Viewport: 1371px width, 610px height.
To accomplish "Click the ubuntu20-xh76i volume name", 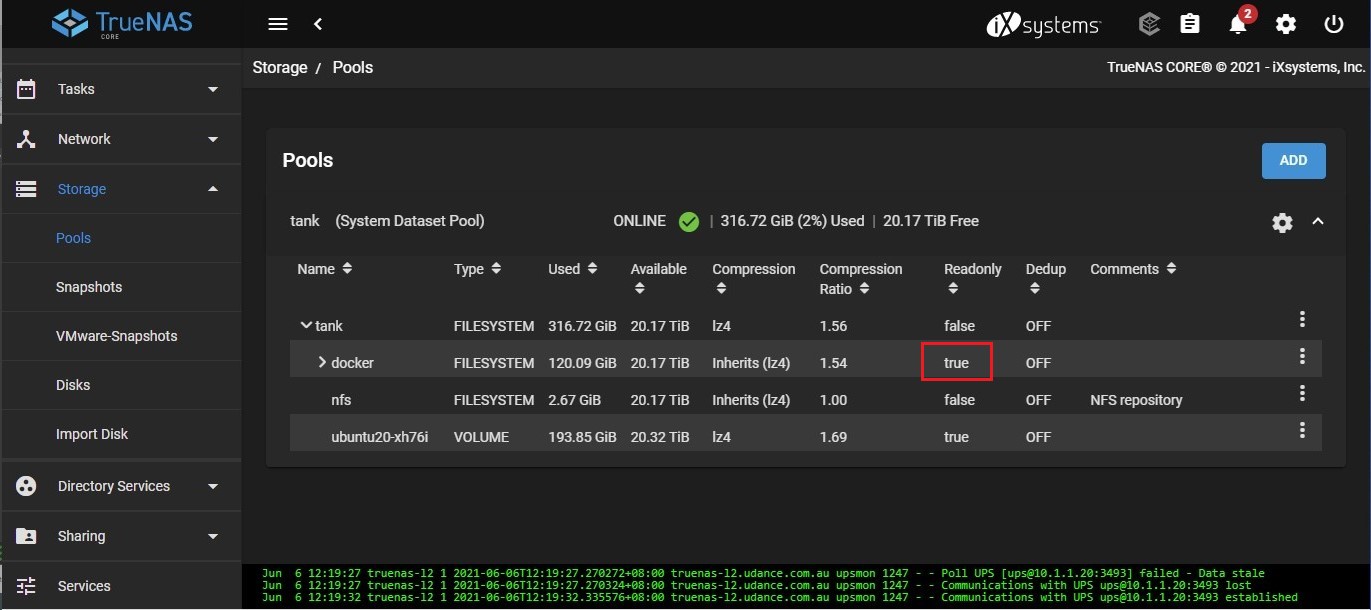I will click(x=380, y=437).
